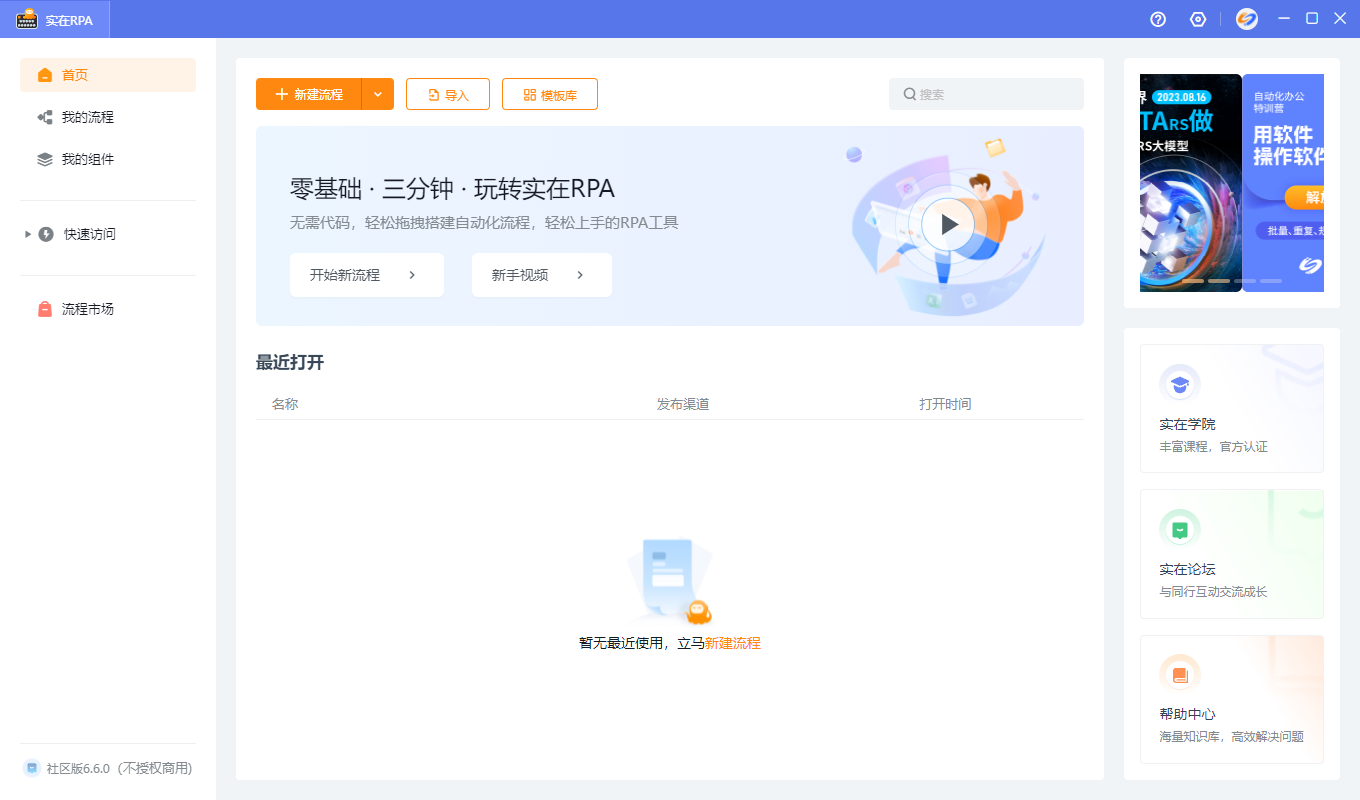Open the 模板库 button
This screenshot has width=1360, height=800.
(550, 94)
